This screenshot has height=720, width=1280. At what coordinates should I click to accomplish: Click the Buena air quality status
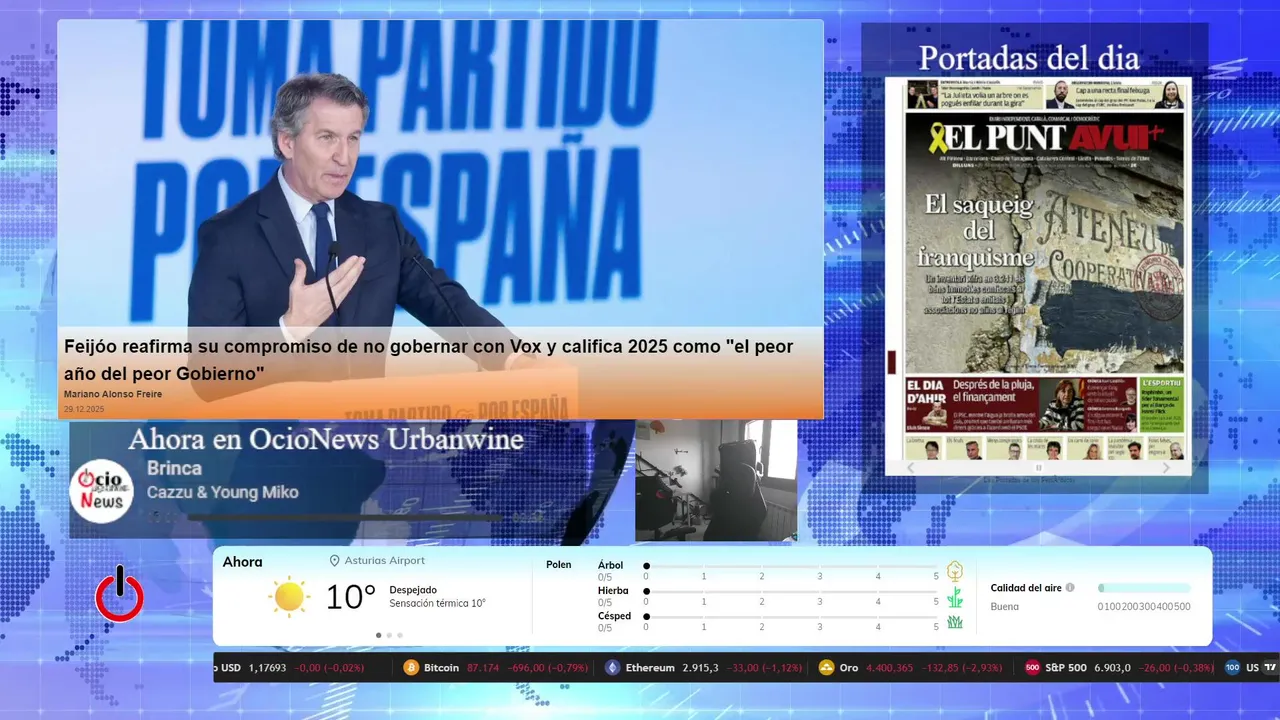tap(1005, 607)
